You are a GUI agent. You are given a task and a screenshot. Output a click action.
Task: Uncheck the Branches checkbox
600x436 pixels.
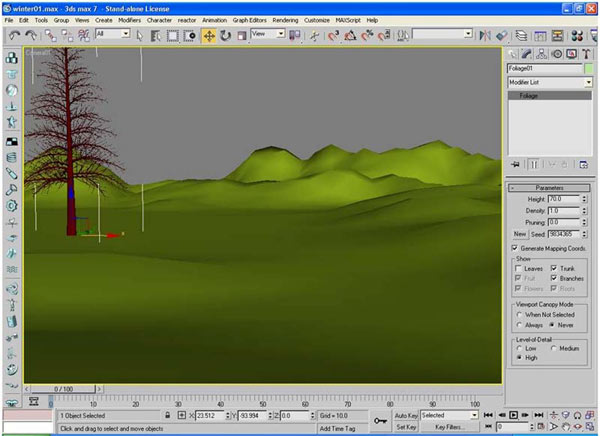pyautogui.click(x=554, y=278)
